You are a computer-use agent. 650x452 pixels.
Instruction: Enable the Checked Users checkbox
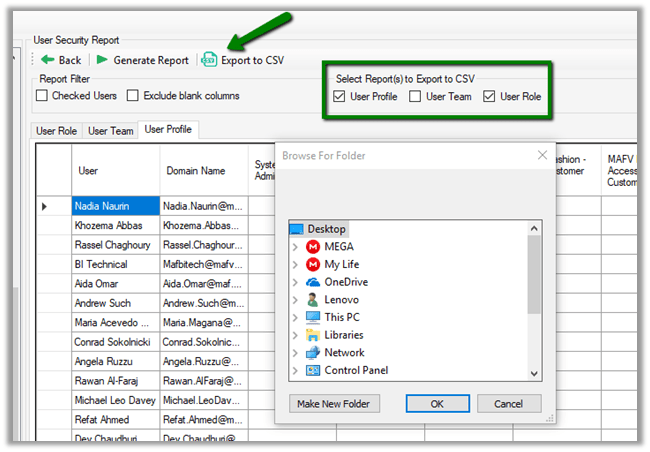[42, 96]
